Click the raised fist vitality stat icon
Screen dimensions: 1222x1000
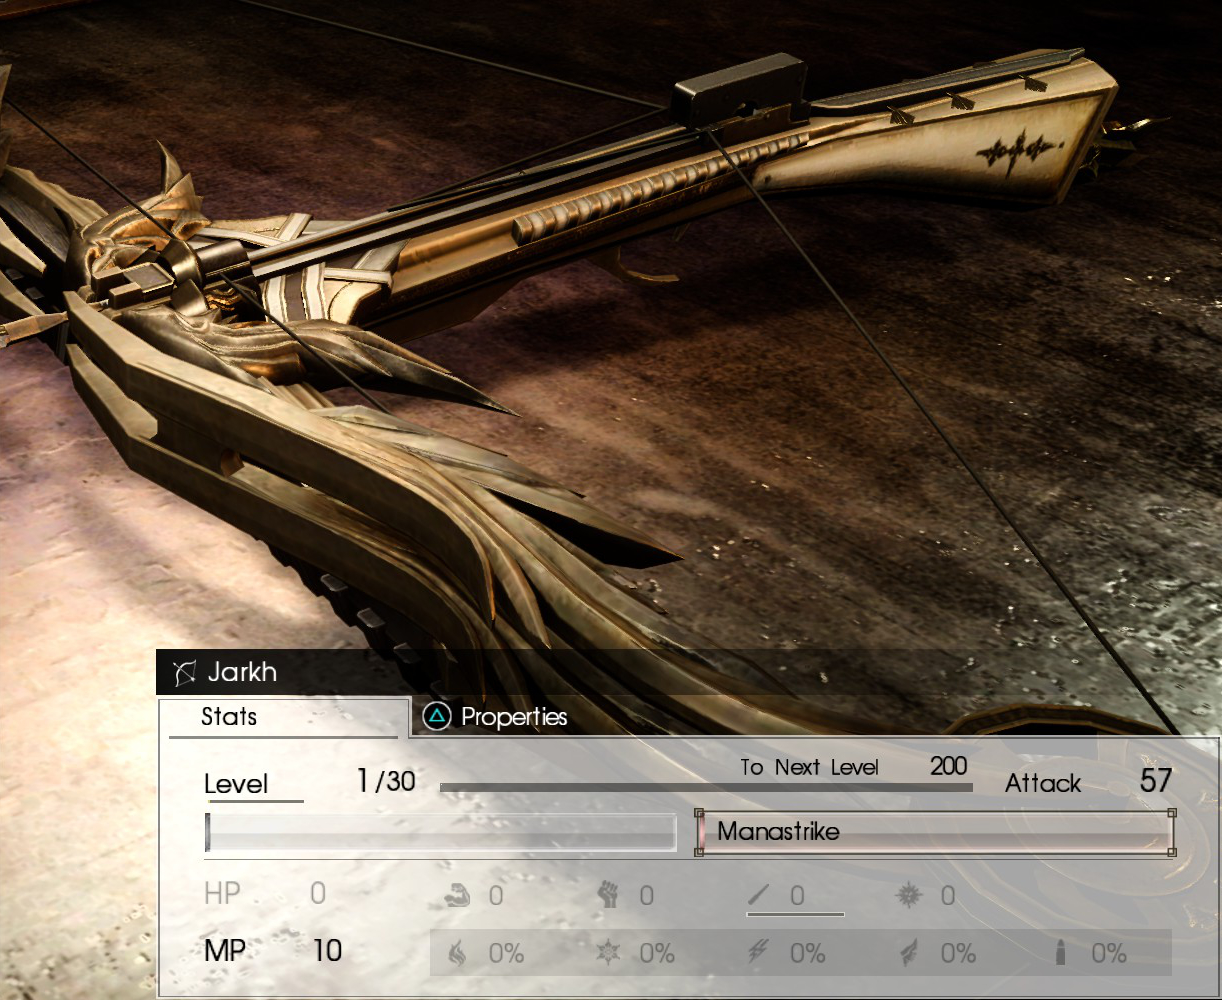click(x=608, y=895)
